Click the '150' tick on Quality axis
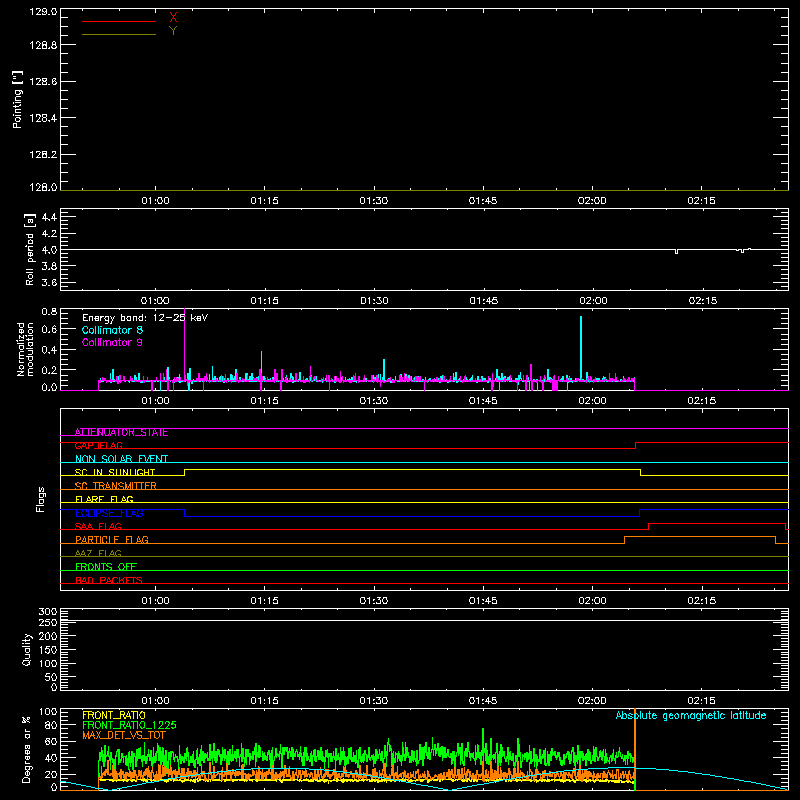Viewport: 800px width, 800px height. pyautogui.click(x=48, y=650)
